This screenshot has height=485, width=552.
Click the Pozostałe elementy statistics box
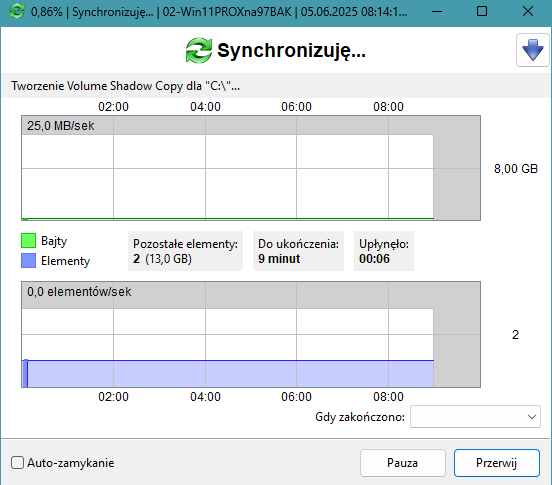[x=186, y=251]
